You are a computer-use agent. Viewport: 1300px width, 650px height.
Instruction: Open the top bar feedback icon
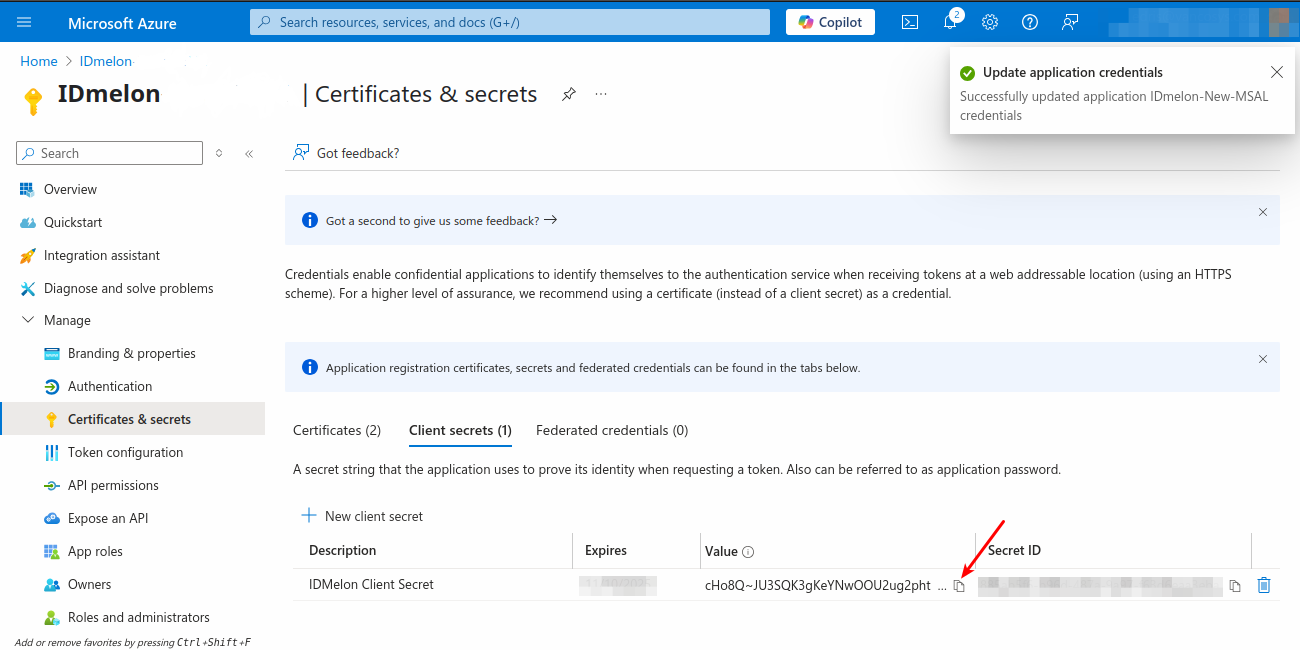[1070, 22]
